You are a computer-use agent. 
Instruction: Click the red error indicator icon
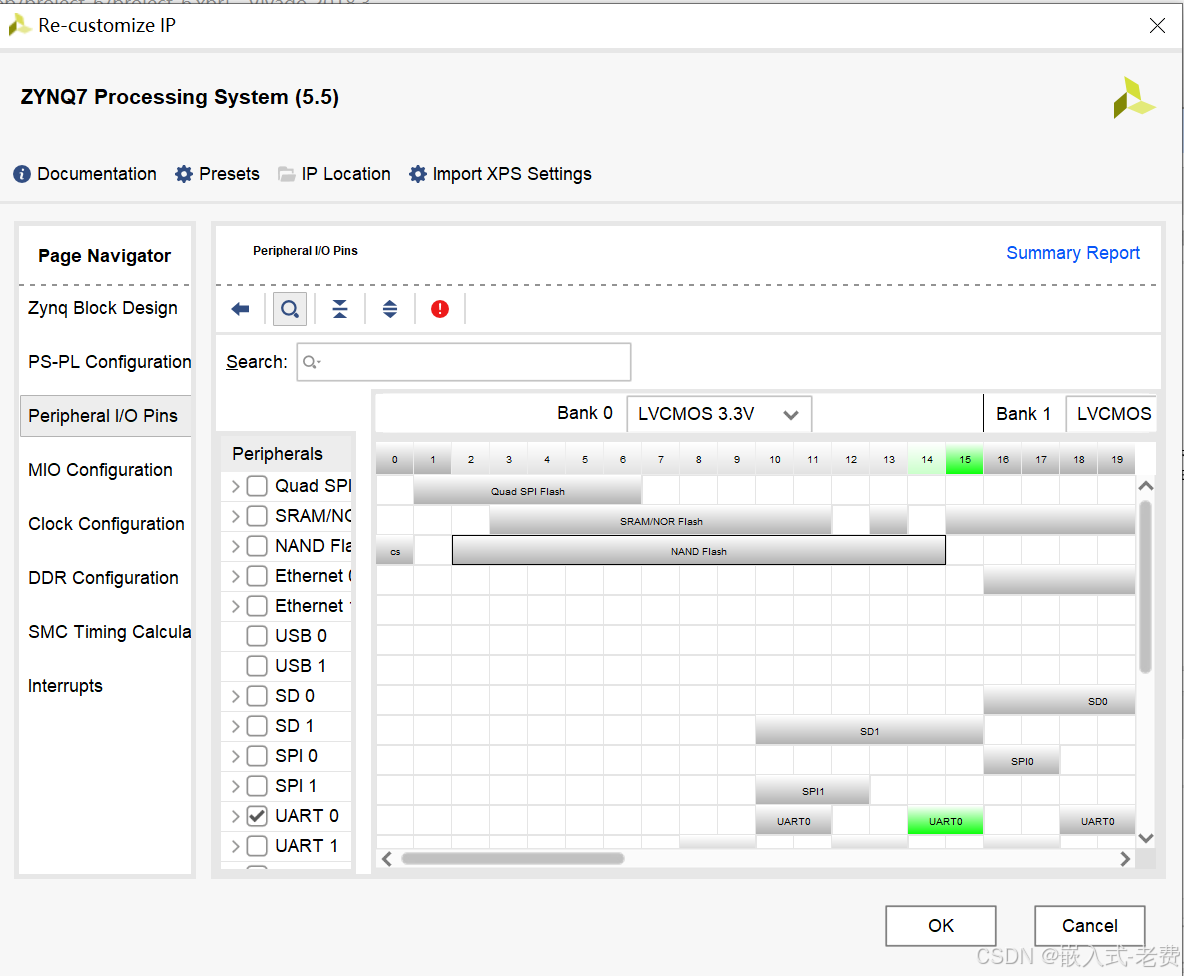439,309
